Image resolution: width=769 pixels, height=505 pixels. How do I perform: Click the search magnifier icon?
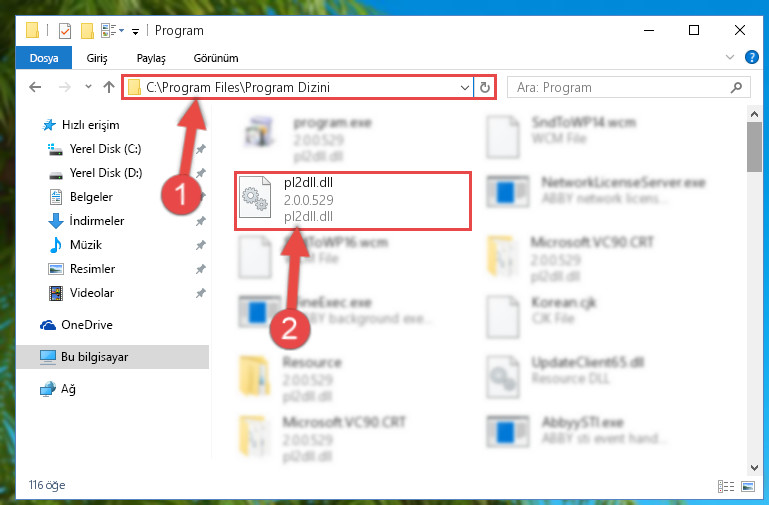[736, 87]
